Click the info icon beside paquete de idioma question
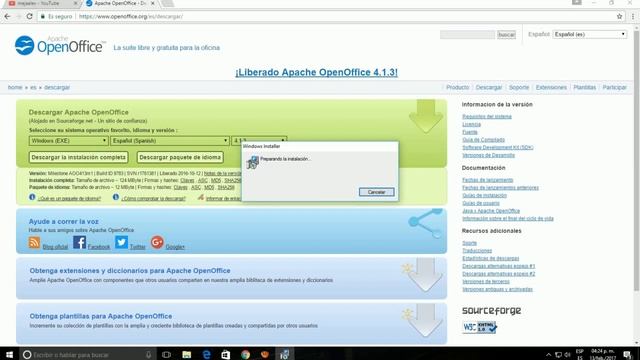Screen dimensions: 640x360 coord(32,197)
